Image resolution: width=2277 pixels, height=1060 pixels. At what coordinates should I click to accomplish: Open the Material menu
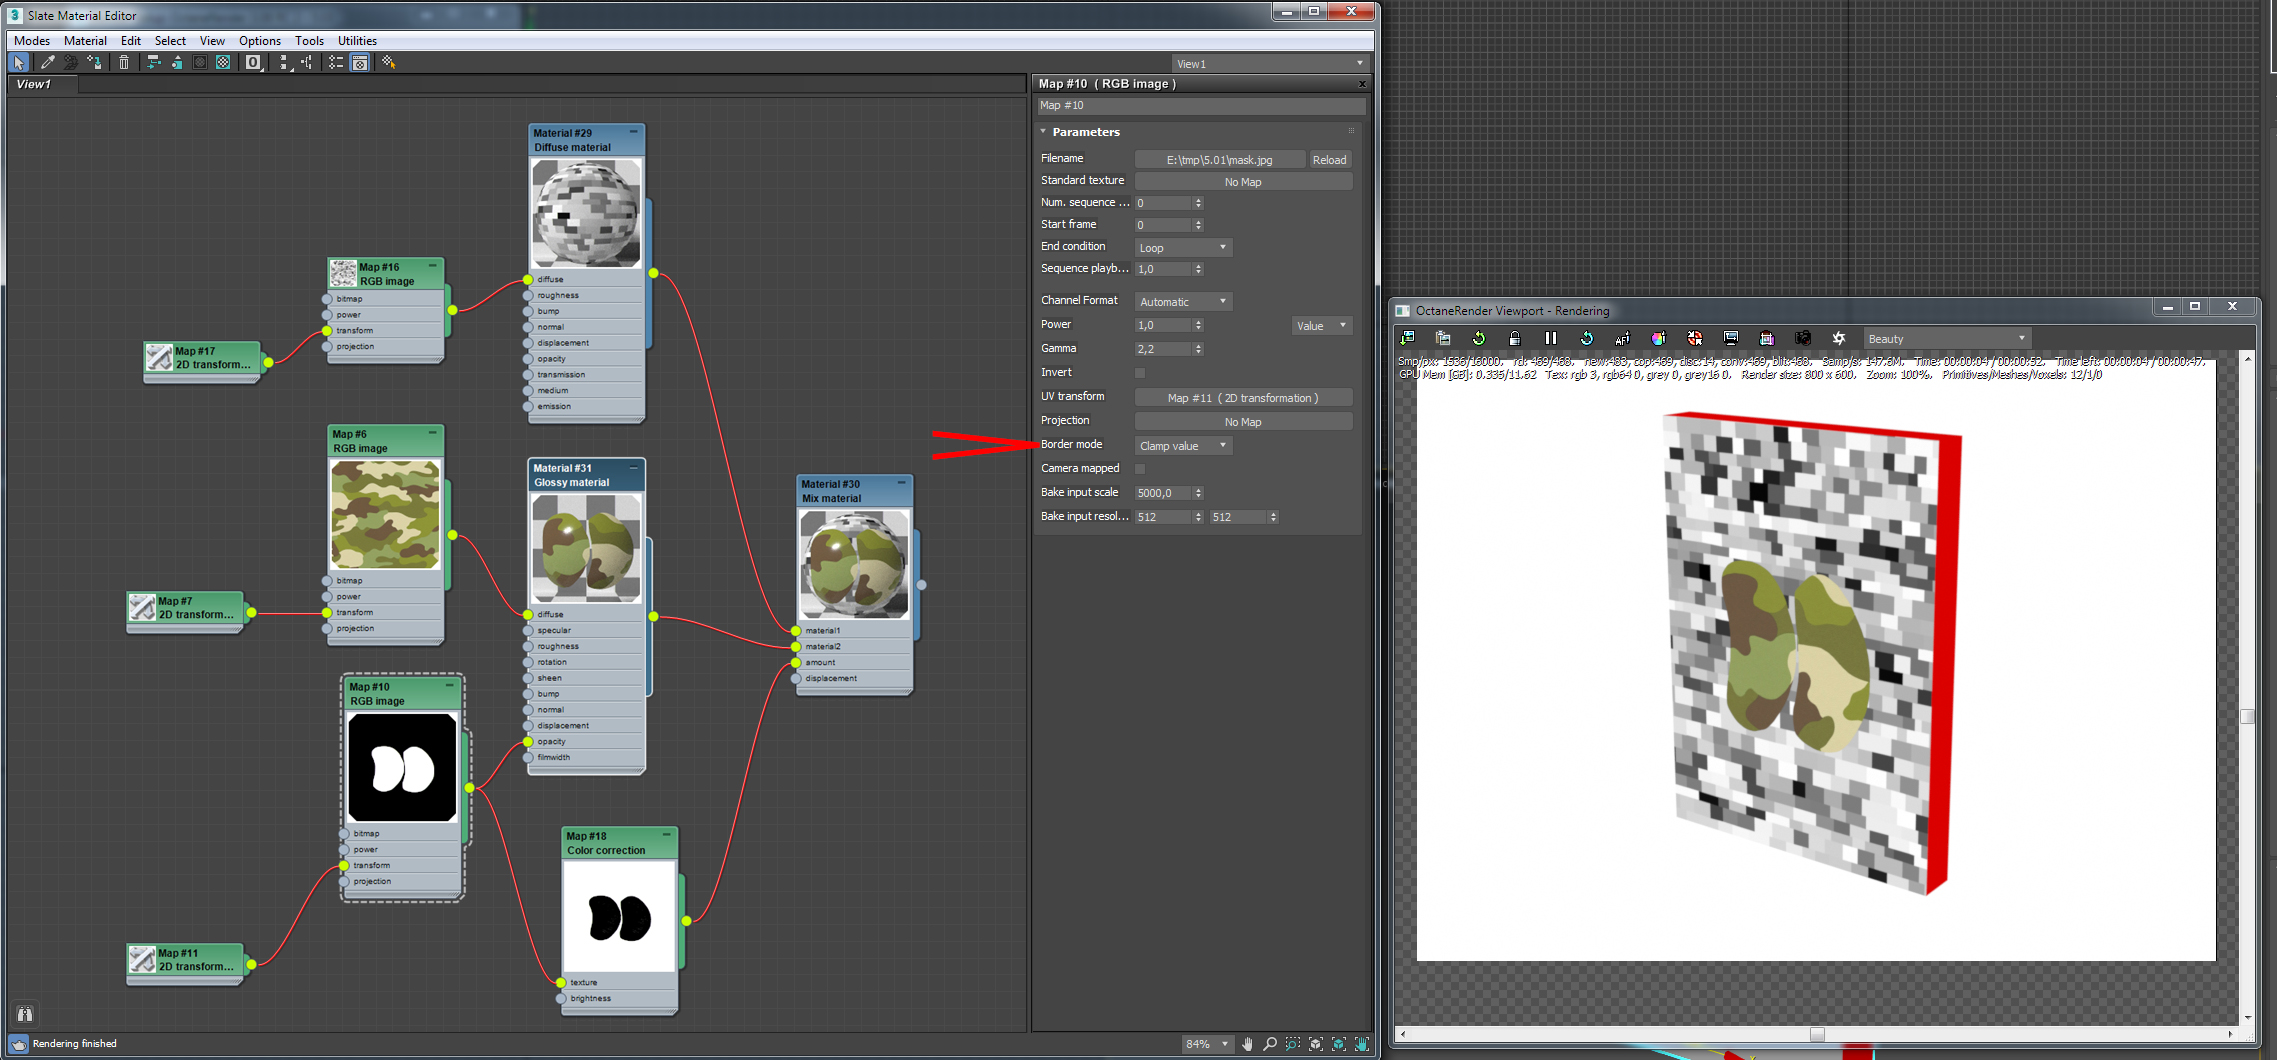click(85, 41)
